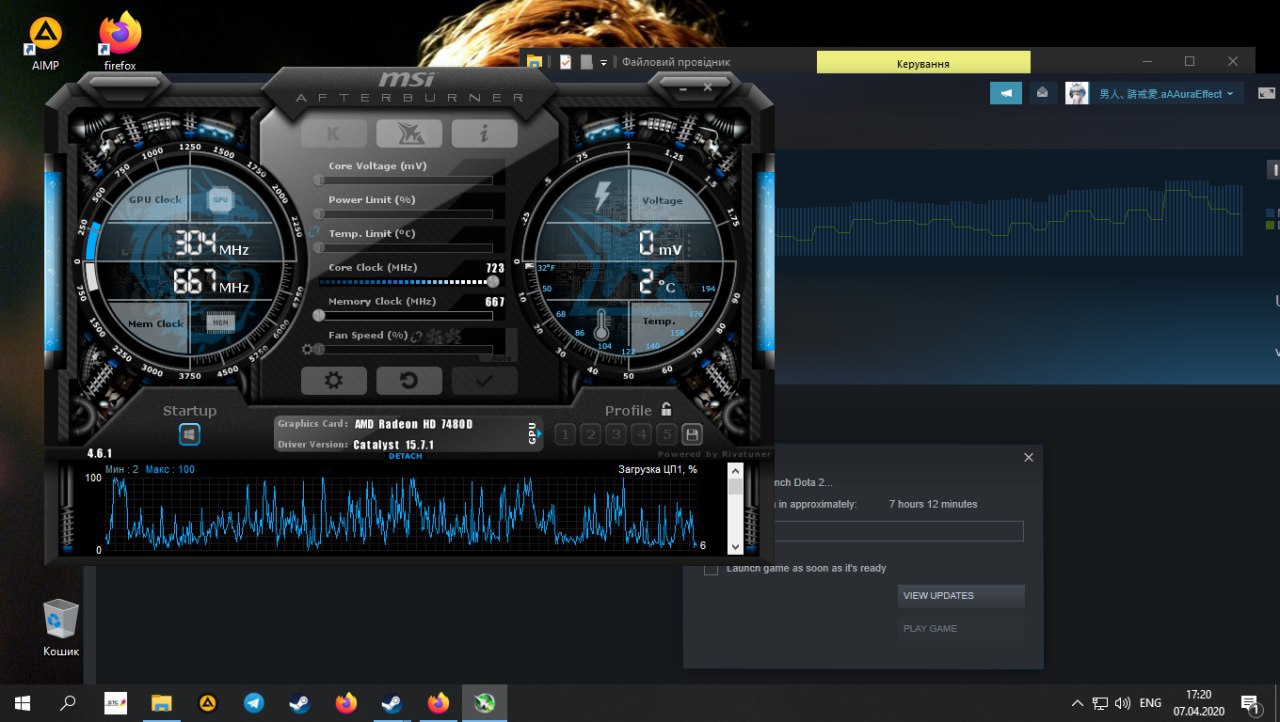
Task: Click the Memory Clock slider handle
Action: 319,315
